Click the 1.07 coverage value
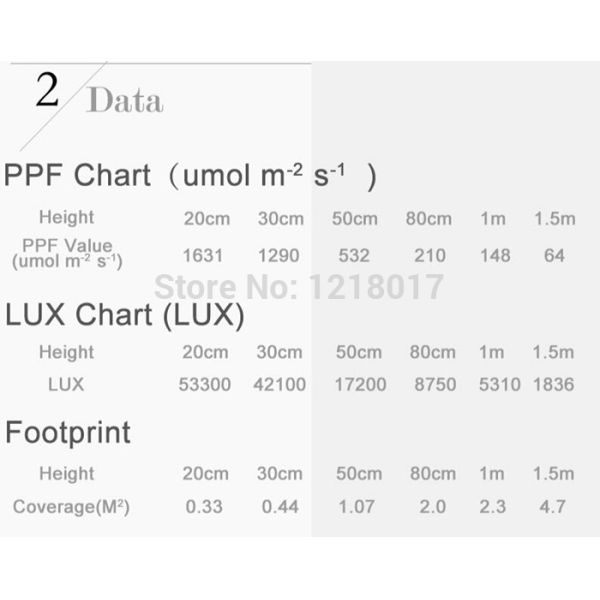The image size is (600, 600). click(357, 507)
